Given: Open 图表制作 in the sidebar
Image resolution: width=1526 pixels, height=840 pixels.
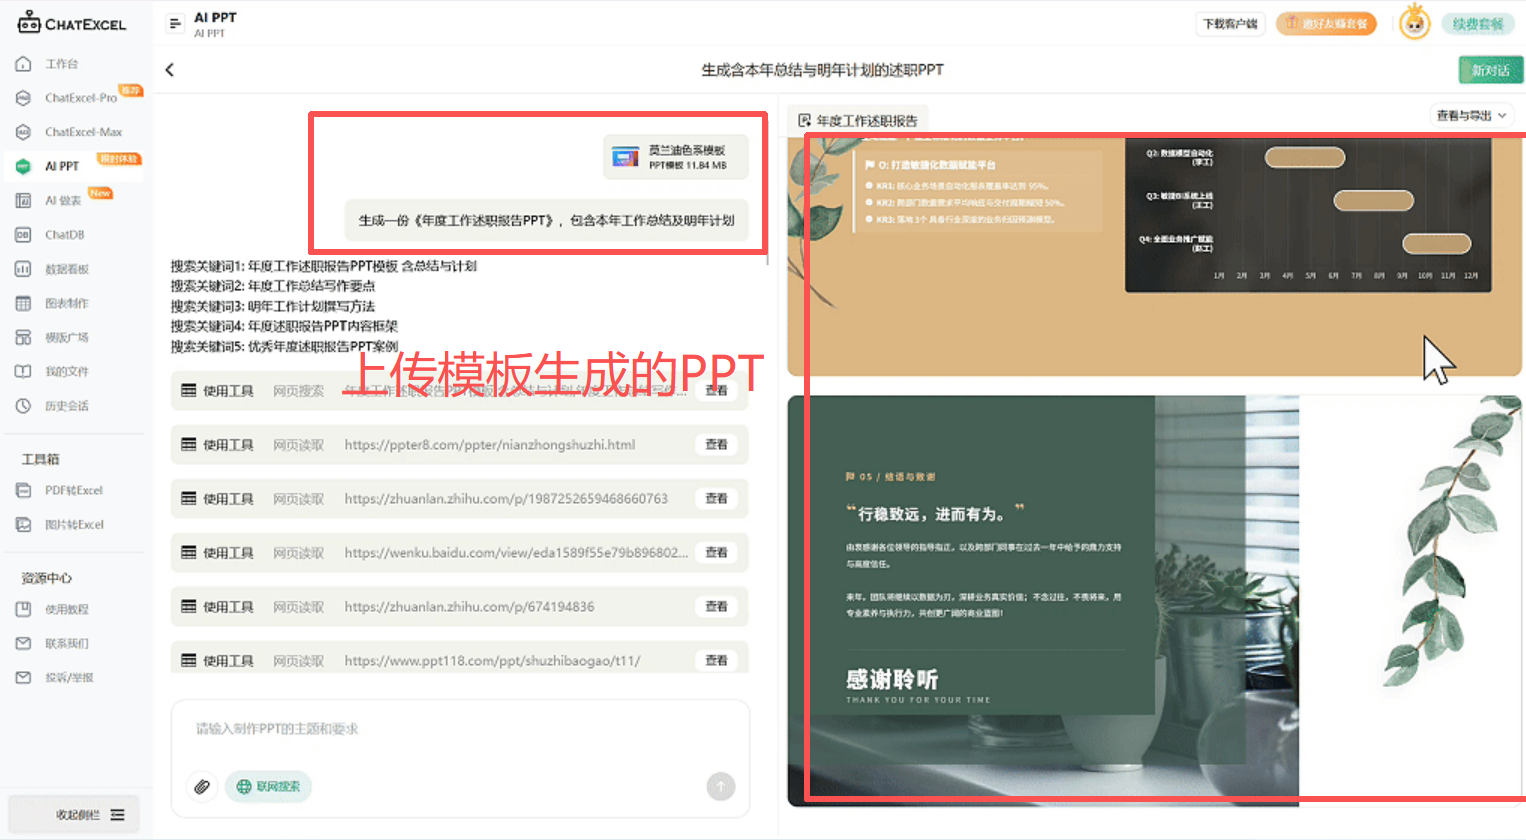Looking at the screenshot, I should click(67, 303).
